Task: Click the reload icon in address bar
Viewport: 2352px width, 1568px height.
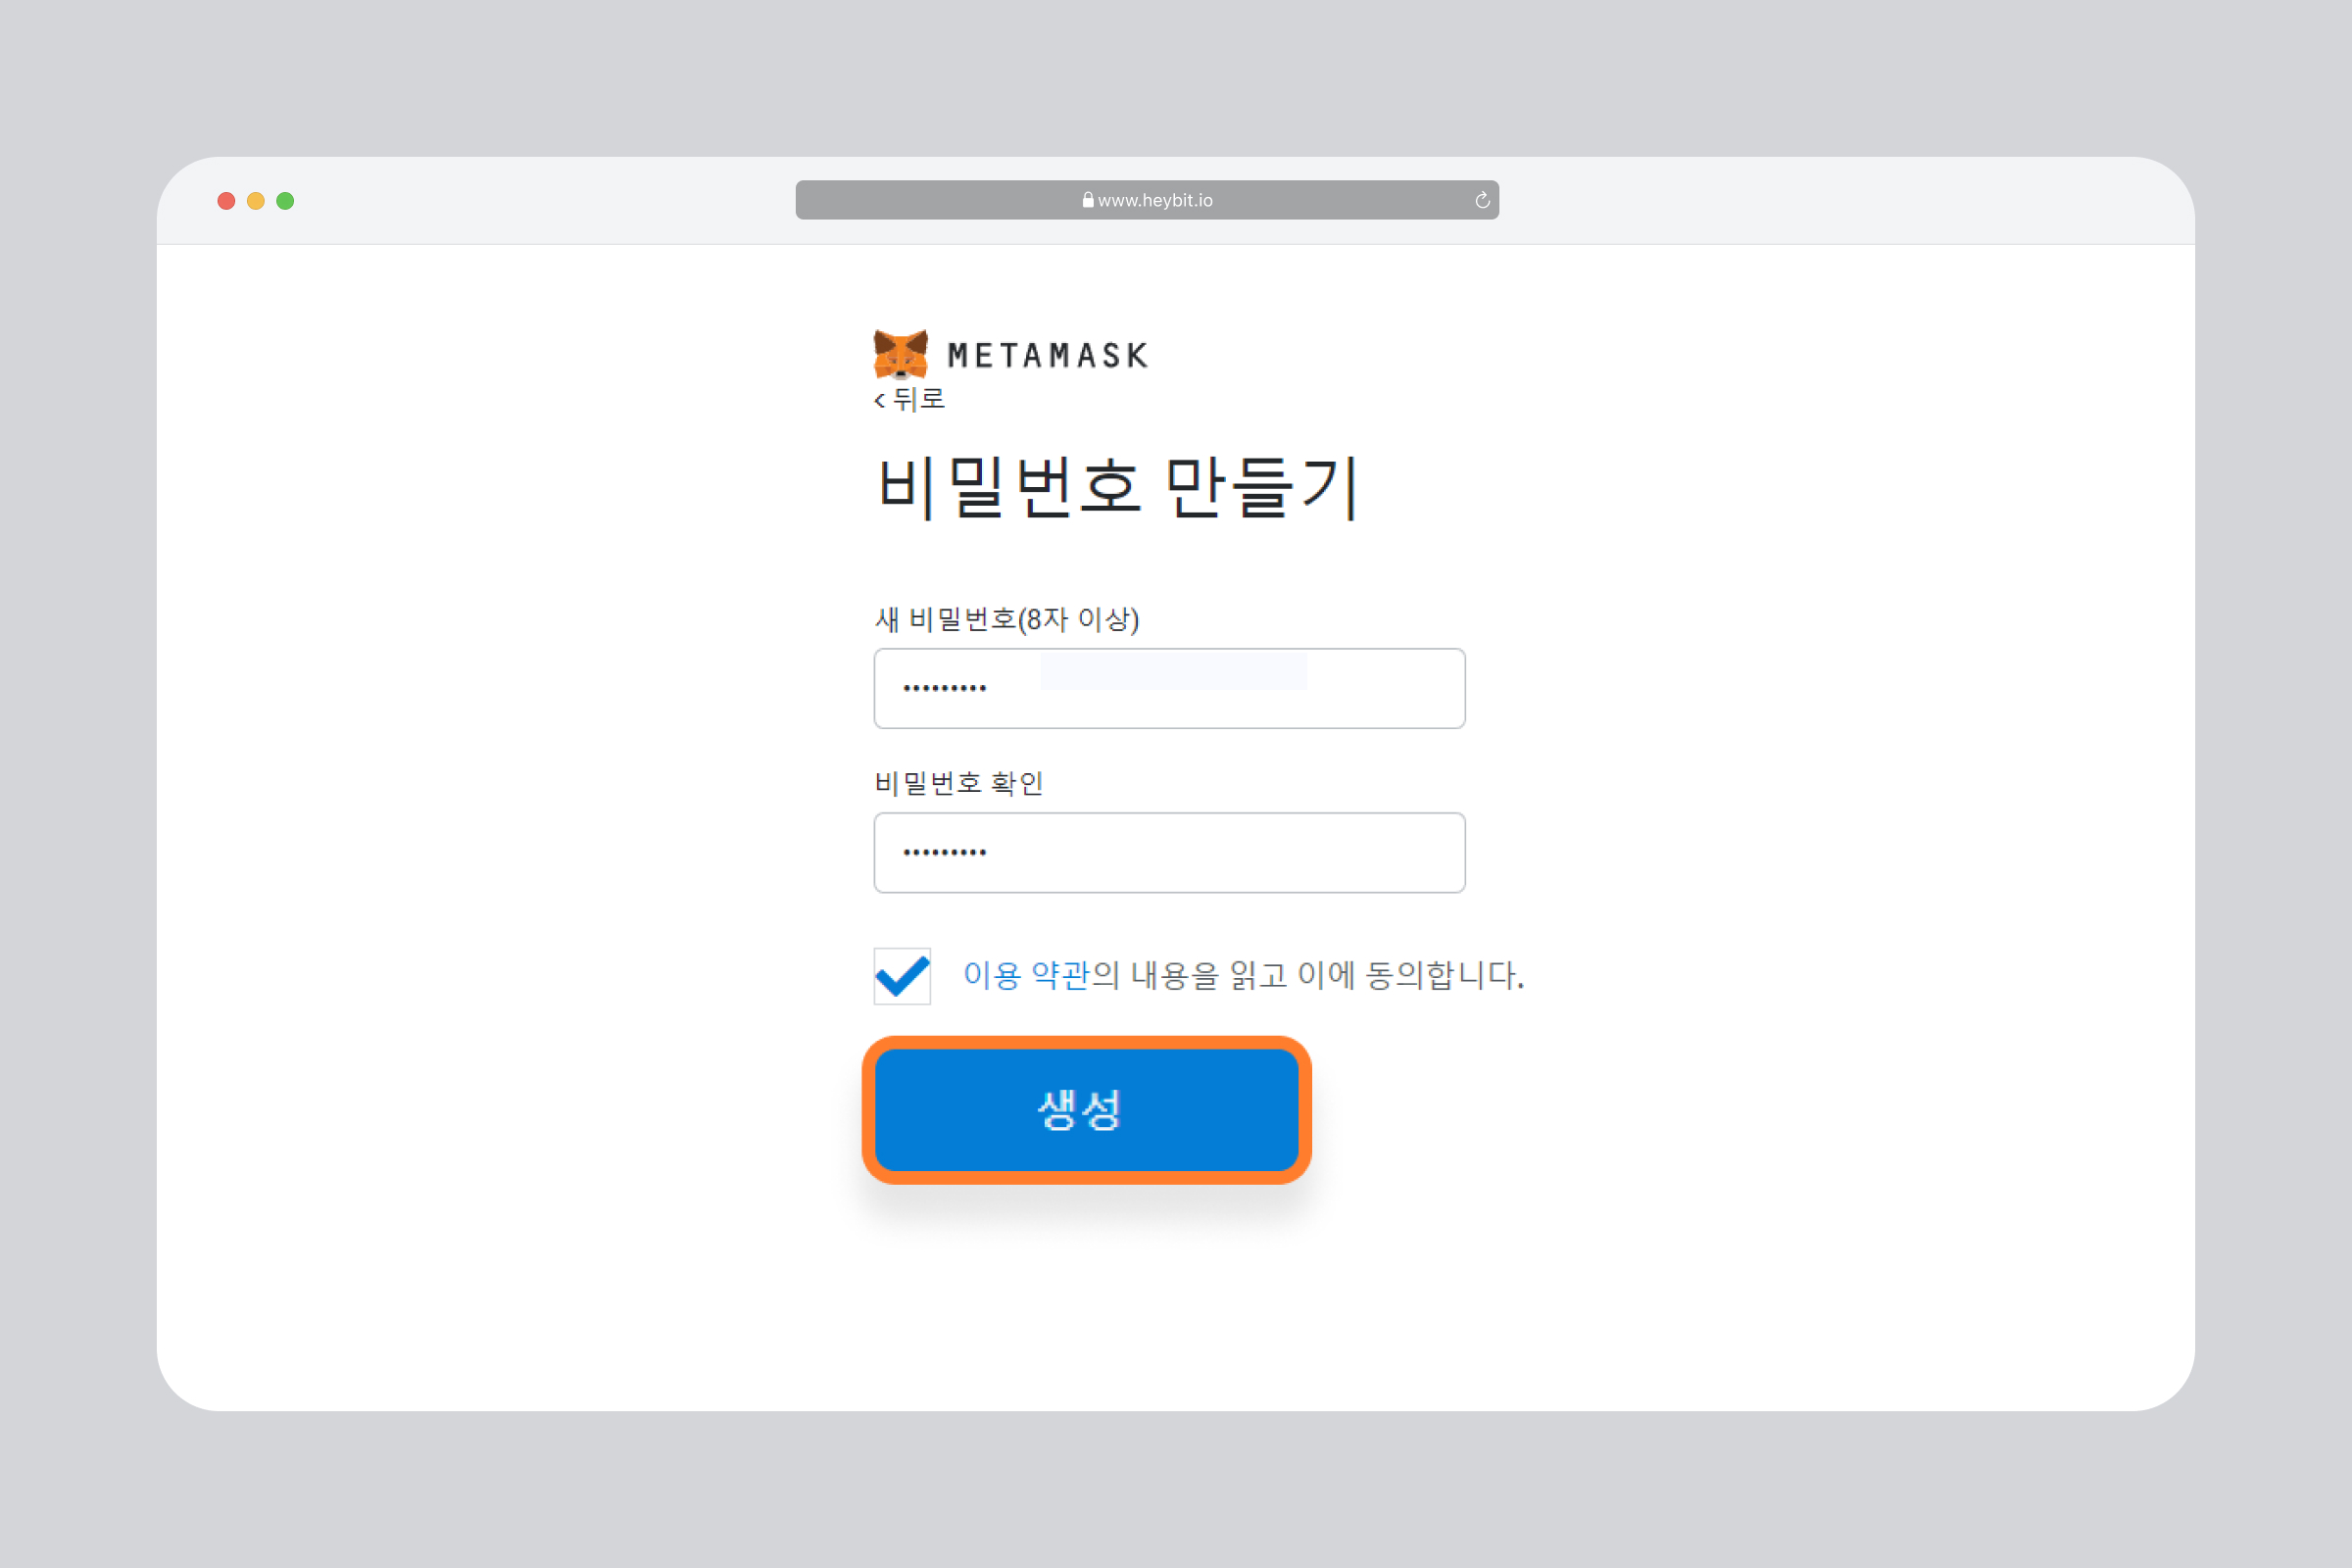Action: pyautogui.click(x=1482, y=200)
